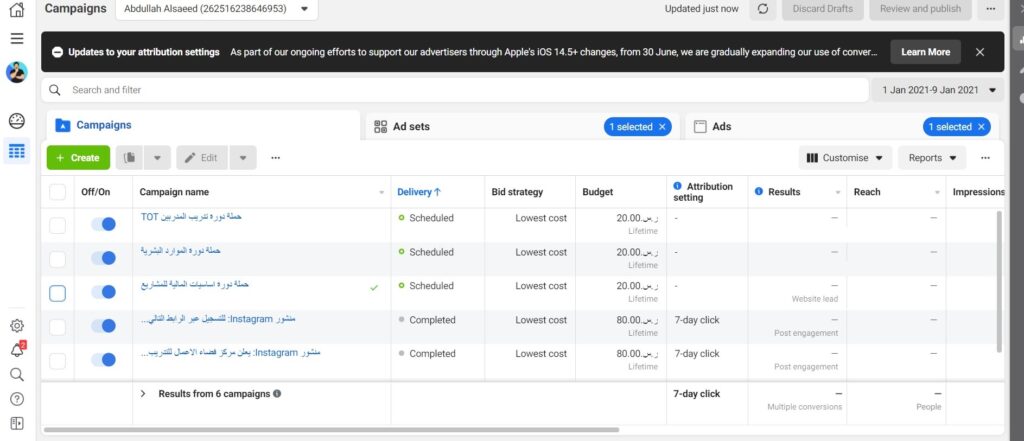Click the duplicate campaign icon
This screenshot has height=441, width=1024.
130,158
